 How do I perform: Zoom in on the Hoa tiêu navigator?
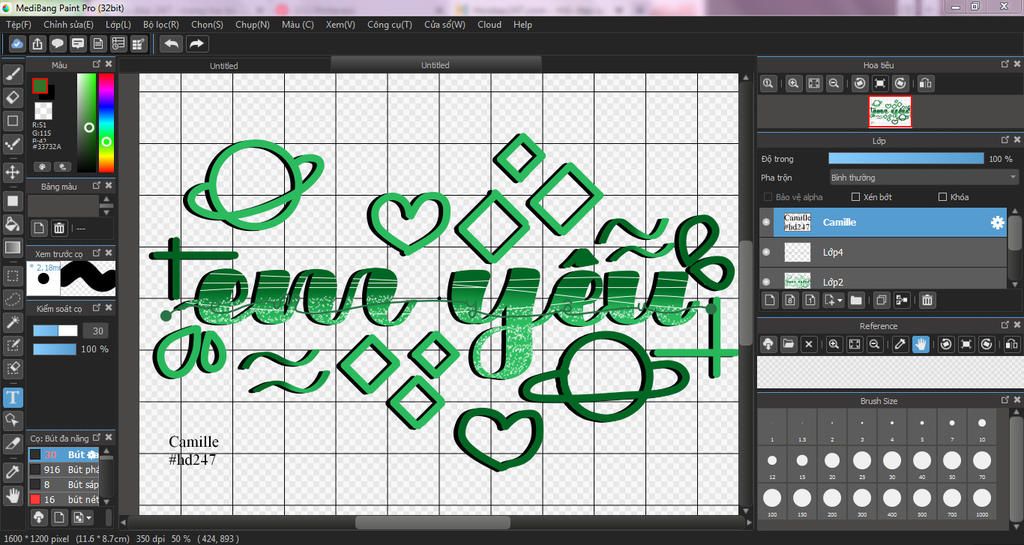pos(793,84)
